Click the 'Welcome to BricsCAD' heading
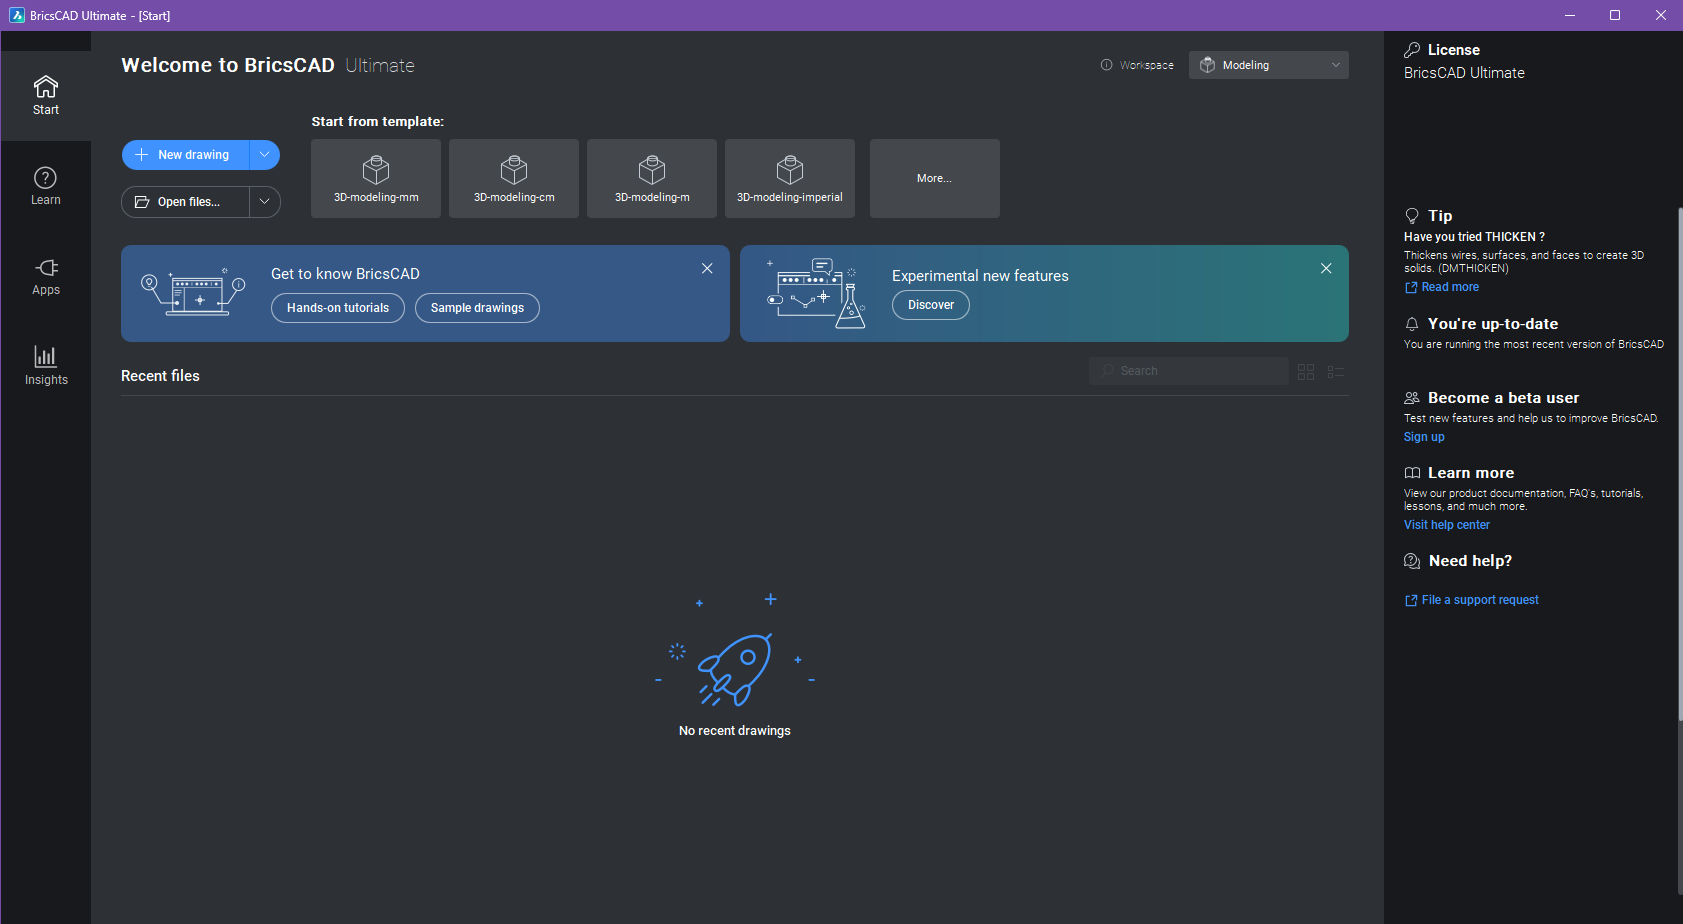 click(228, 65)
